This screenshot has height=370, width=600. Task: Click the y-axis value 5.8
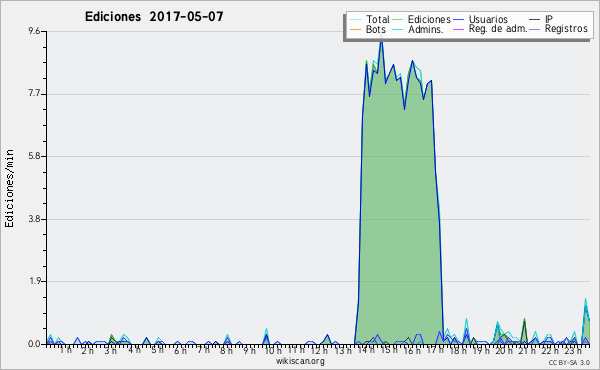tap(34, 156)
